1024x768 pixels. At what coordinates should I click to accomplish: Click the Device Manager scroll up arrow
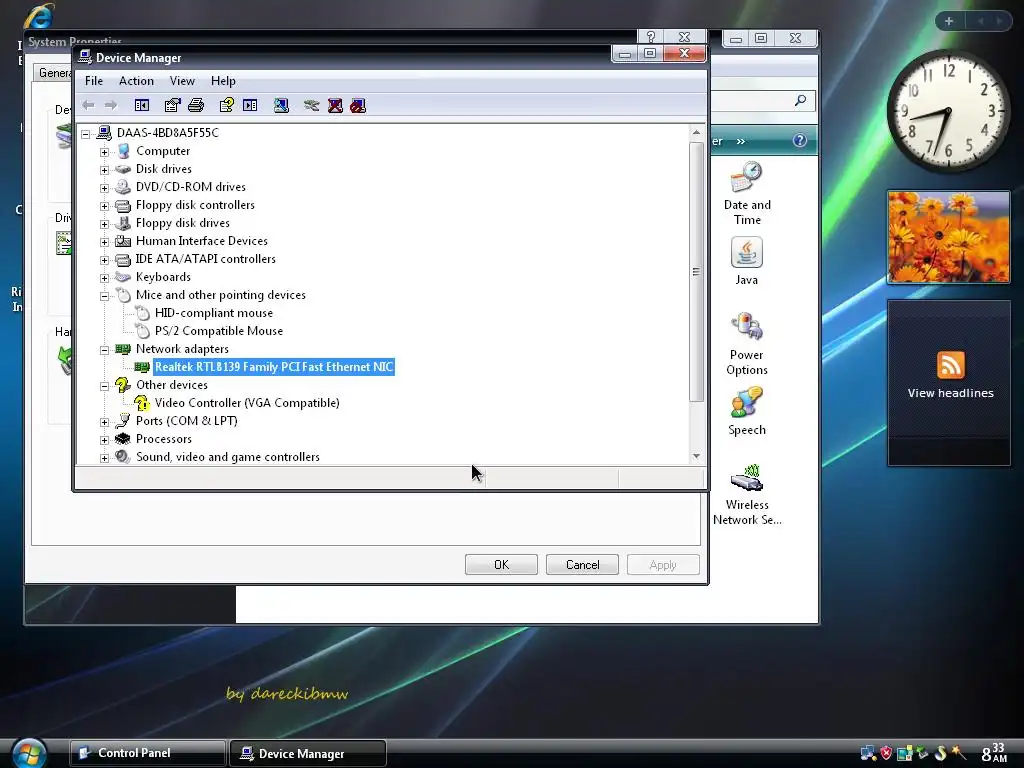696,133
